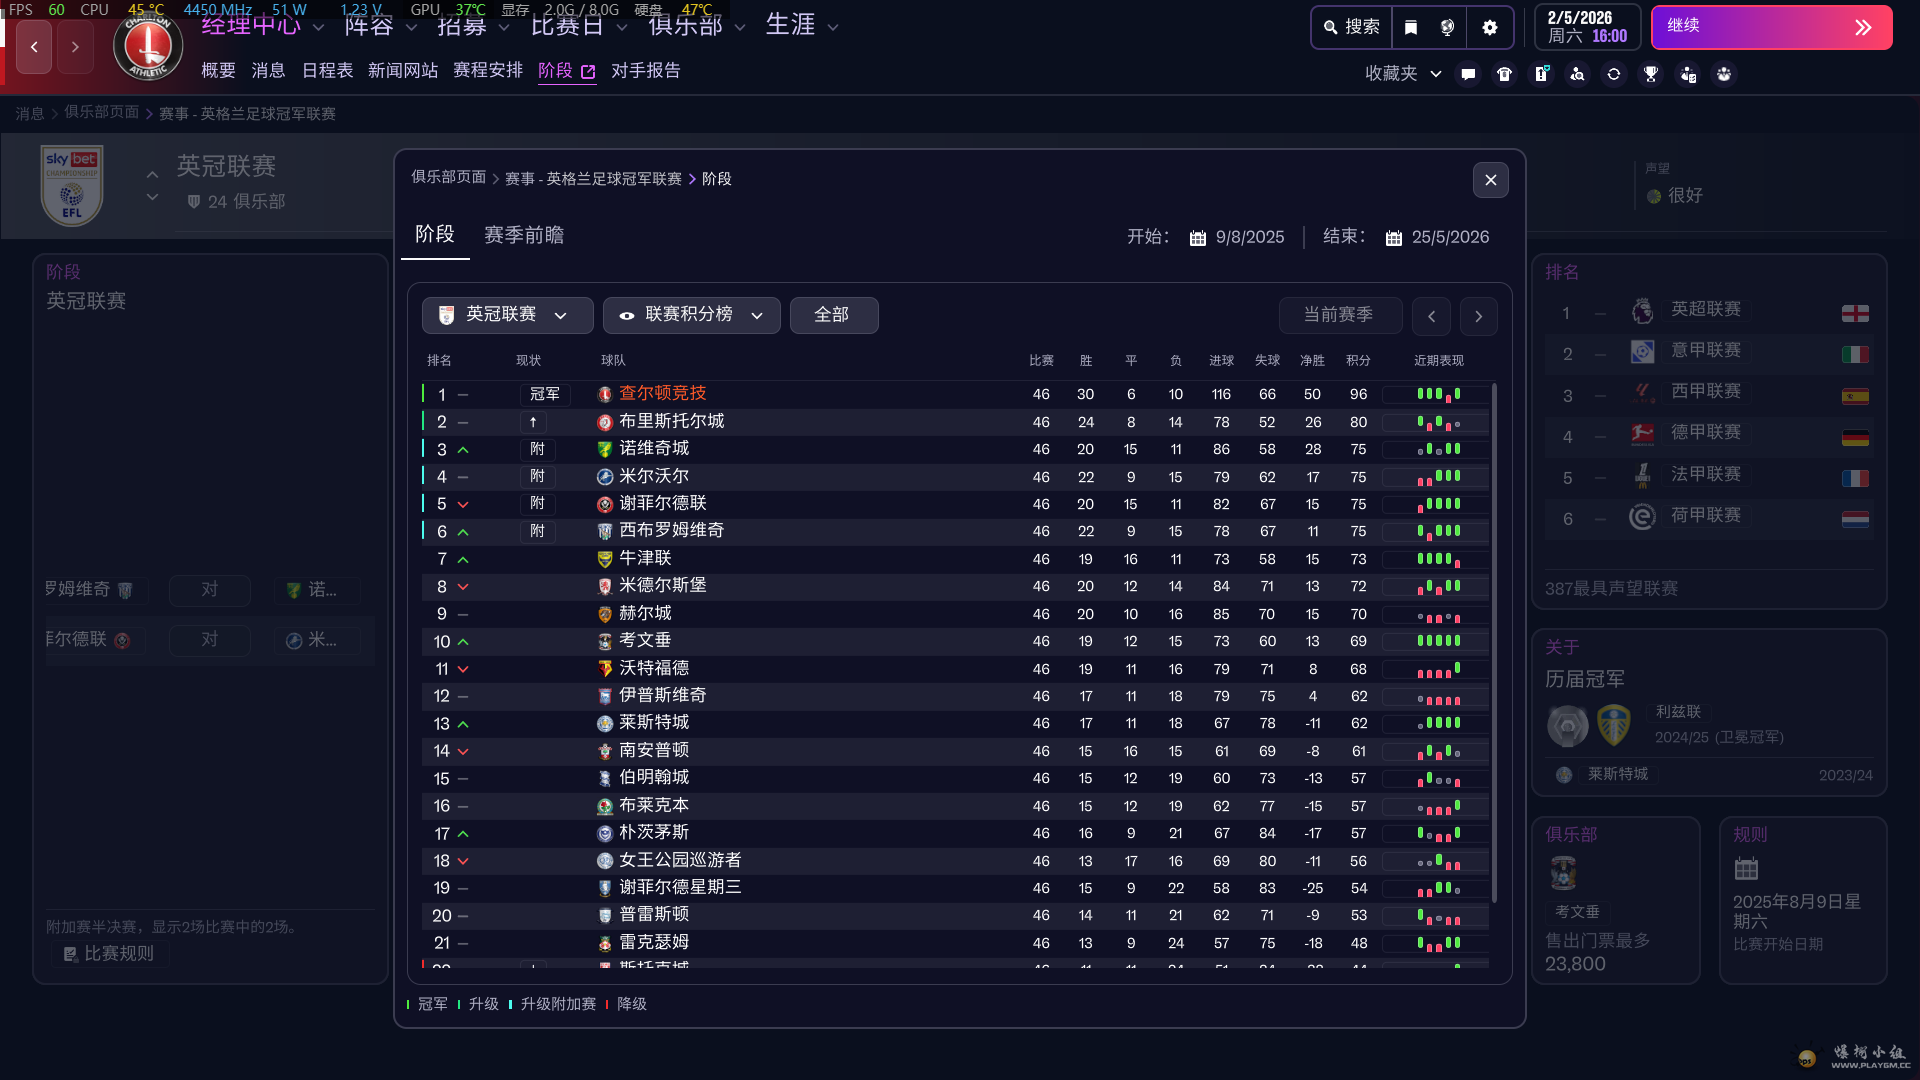
Task: Click the globe world icon
Action: [x=1447, y=27]
